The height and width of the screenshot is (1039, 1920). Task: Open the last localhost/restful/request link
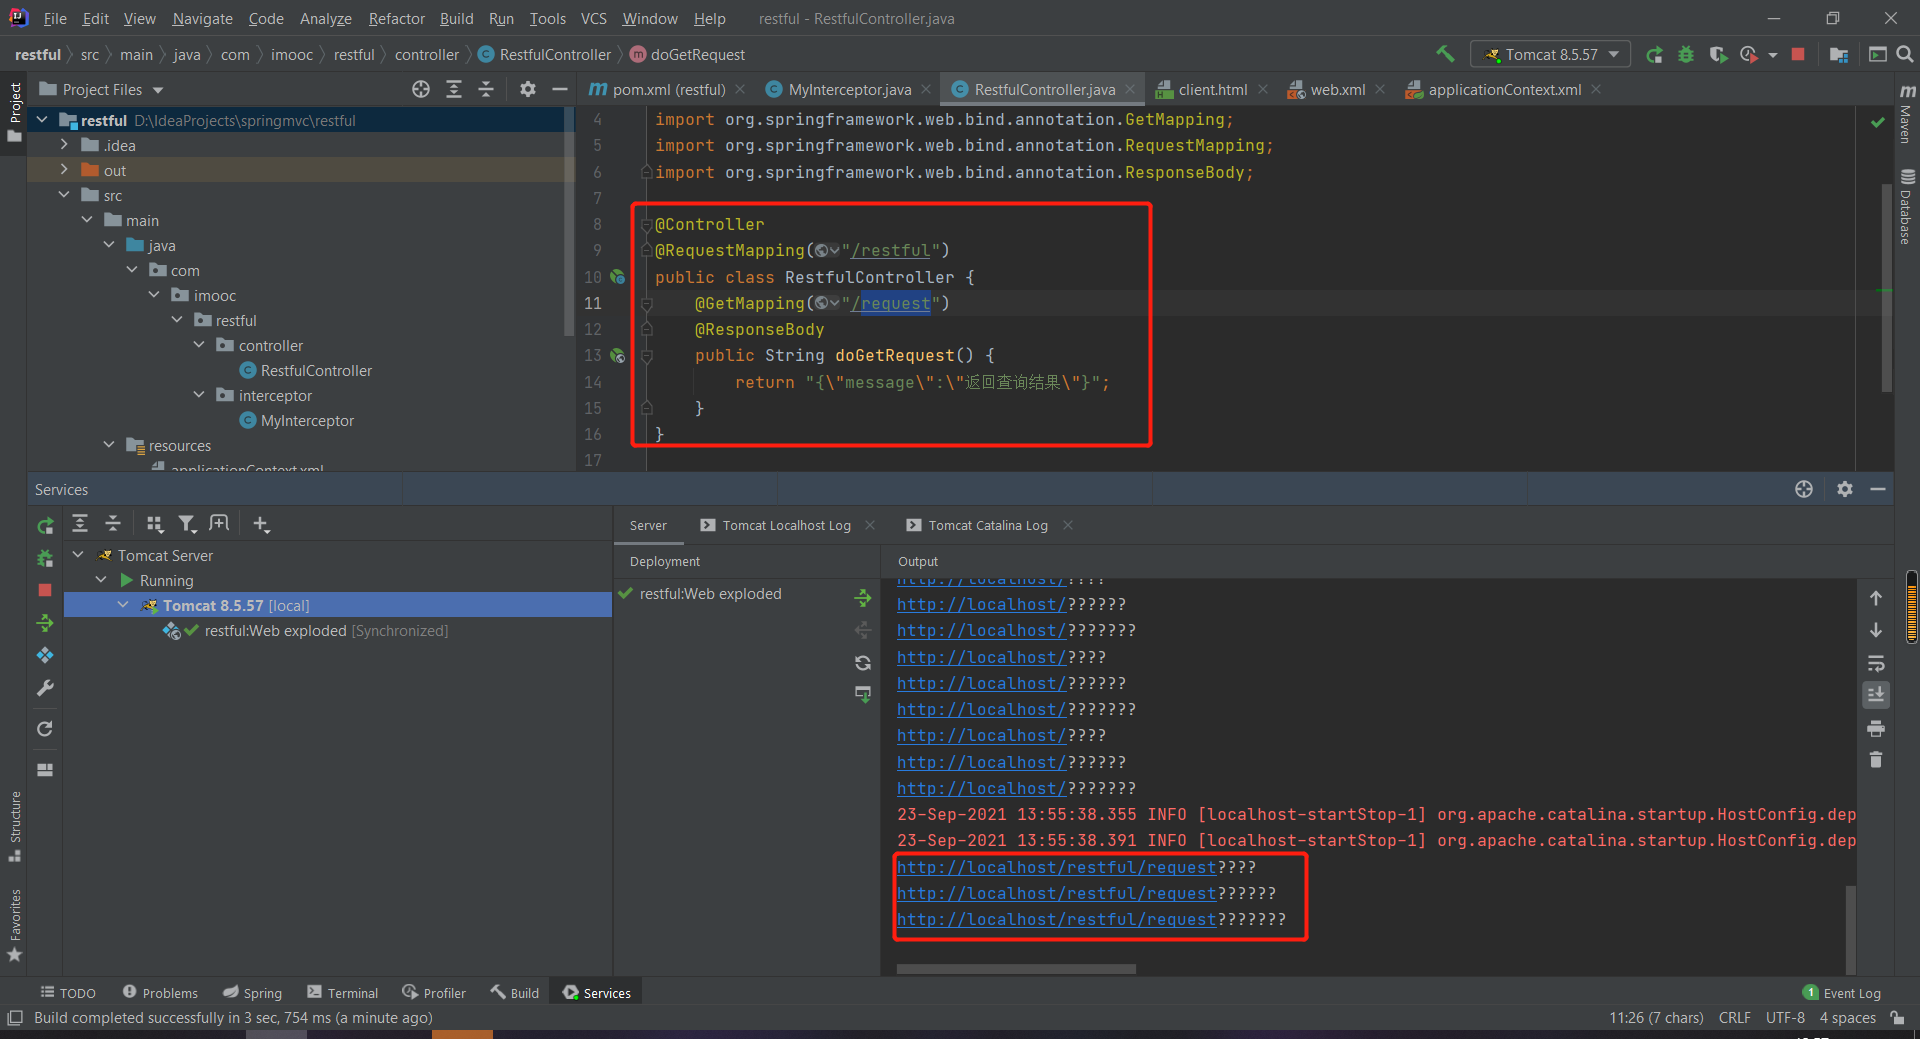1056,920
